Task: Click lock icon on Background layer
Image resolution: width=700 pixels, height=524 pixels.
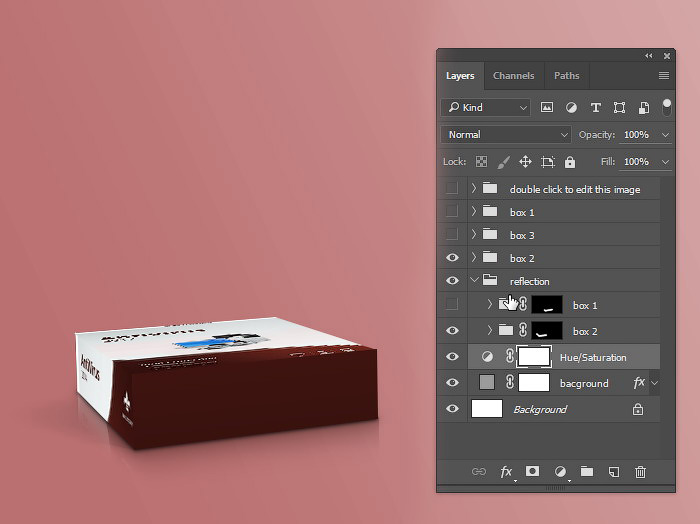Action: coord(638,409)
